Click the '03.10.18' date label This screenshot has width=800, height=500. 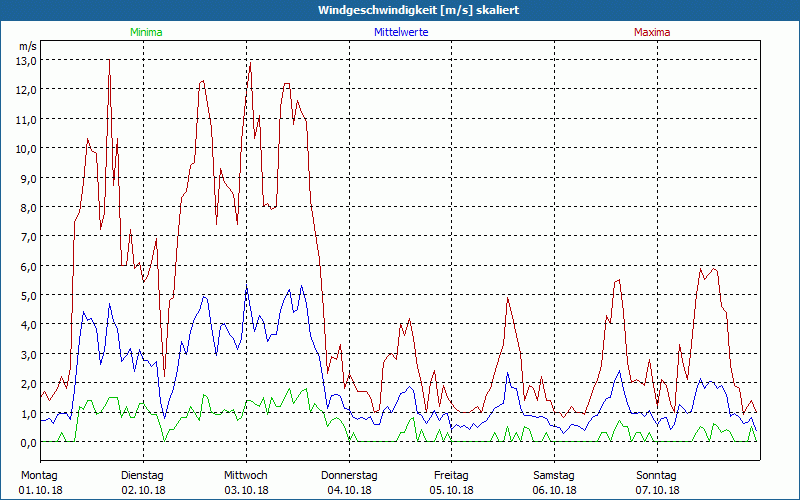click(x=246, y=490)
